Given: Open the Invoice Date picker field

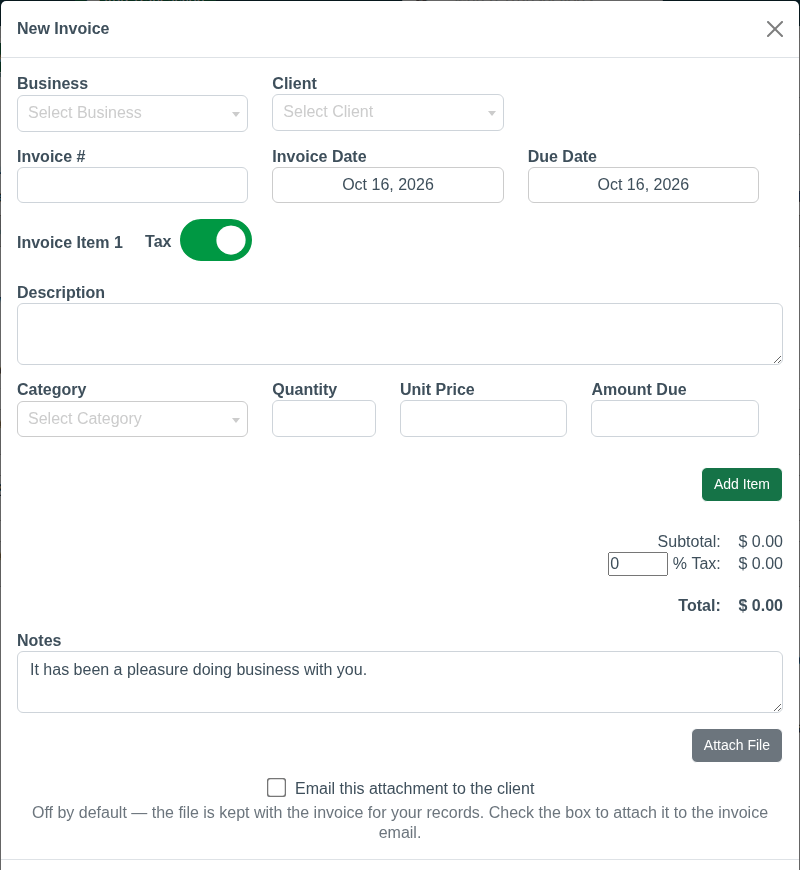Looking at the screenshot, I should (x=388, y=185).
